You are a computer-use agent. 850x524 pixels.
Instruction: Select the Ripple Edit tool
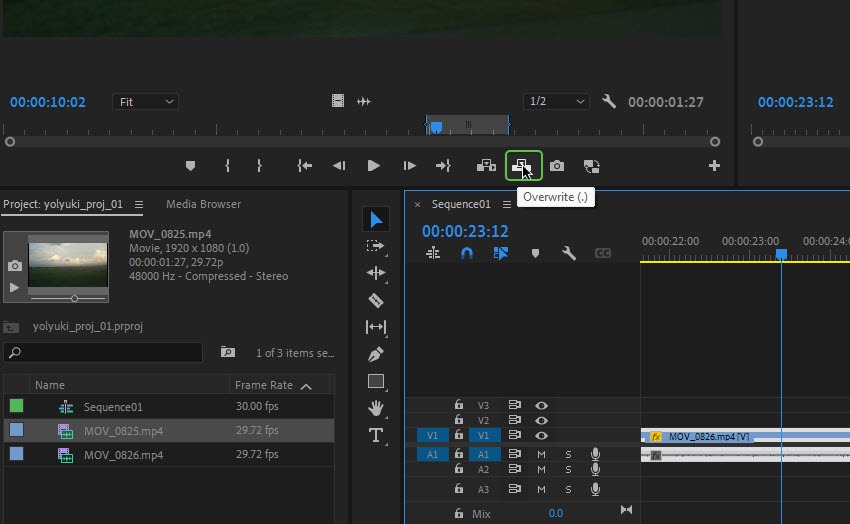pos(376,273)
